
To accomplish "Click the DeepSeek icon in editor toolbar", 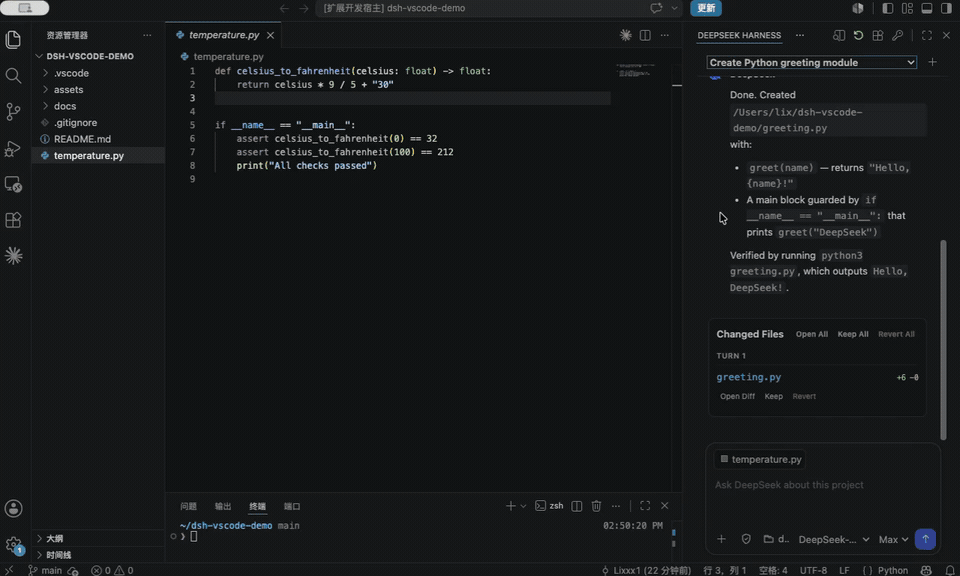I will (x=625, y=36).
